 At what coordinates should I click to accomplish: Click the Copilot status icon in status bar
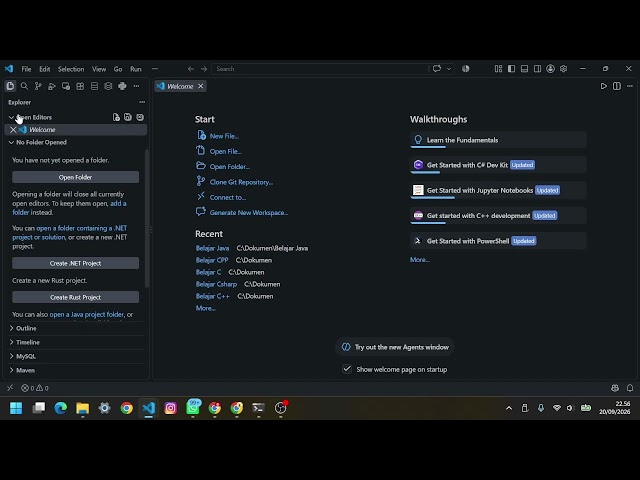[x=615, y=388]
